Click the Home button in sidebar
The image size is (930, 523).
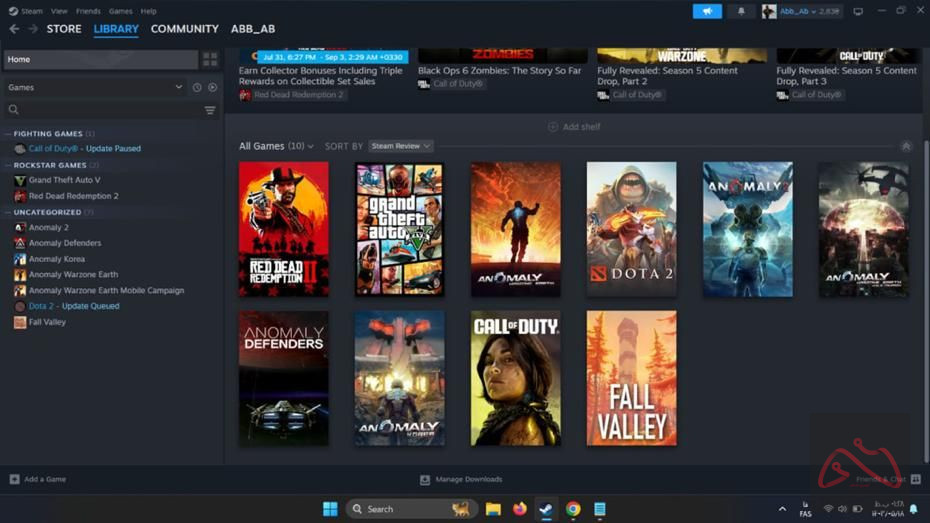click(101, 59)
